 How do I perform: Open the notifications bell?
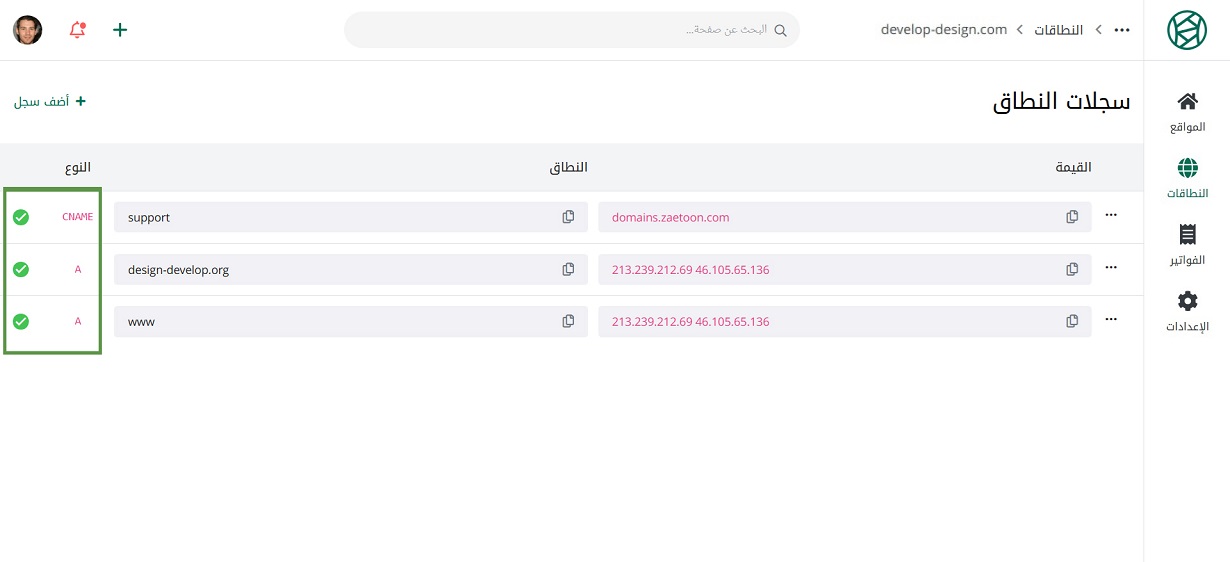77,30
